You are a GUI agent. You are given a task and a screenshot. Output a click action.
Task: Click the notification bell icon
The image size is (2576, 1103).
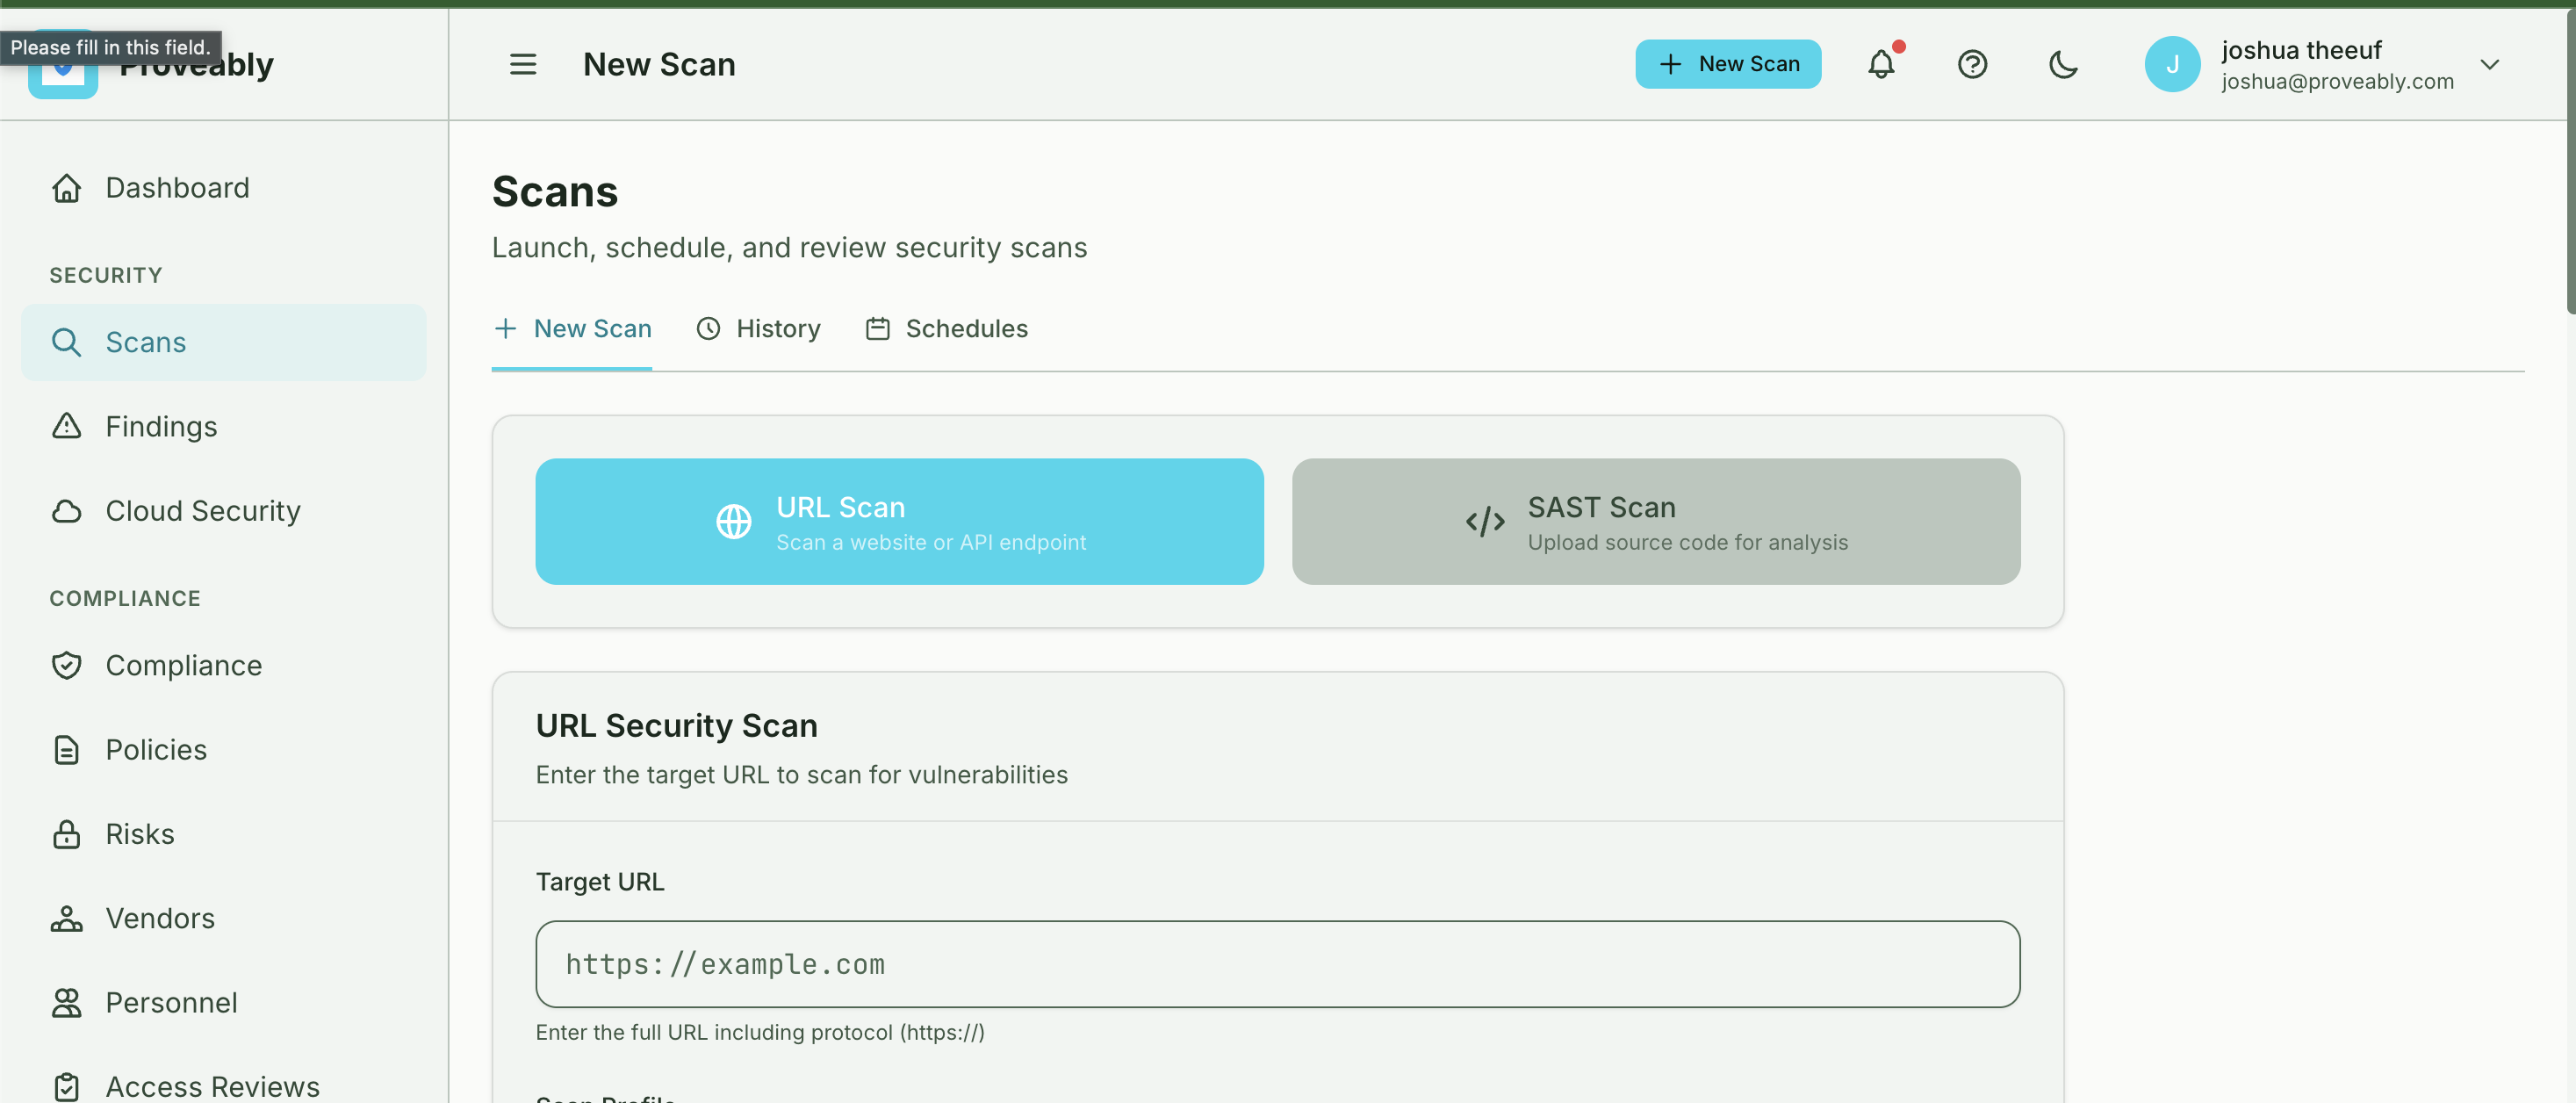pos(1881,64)
